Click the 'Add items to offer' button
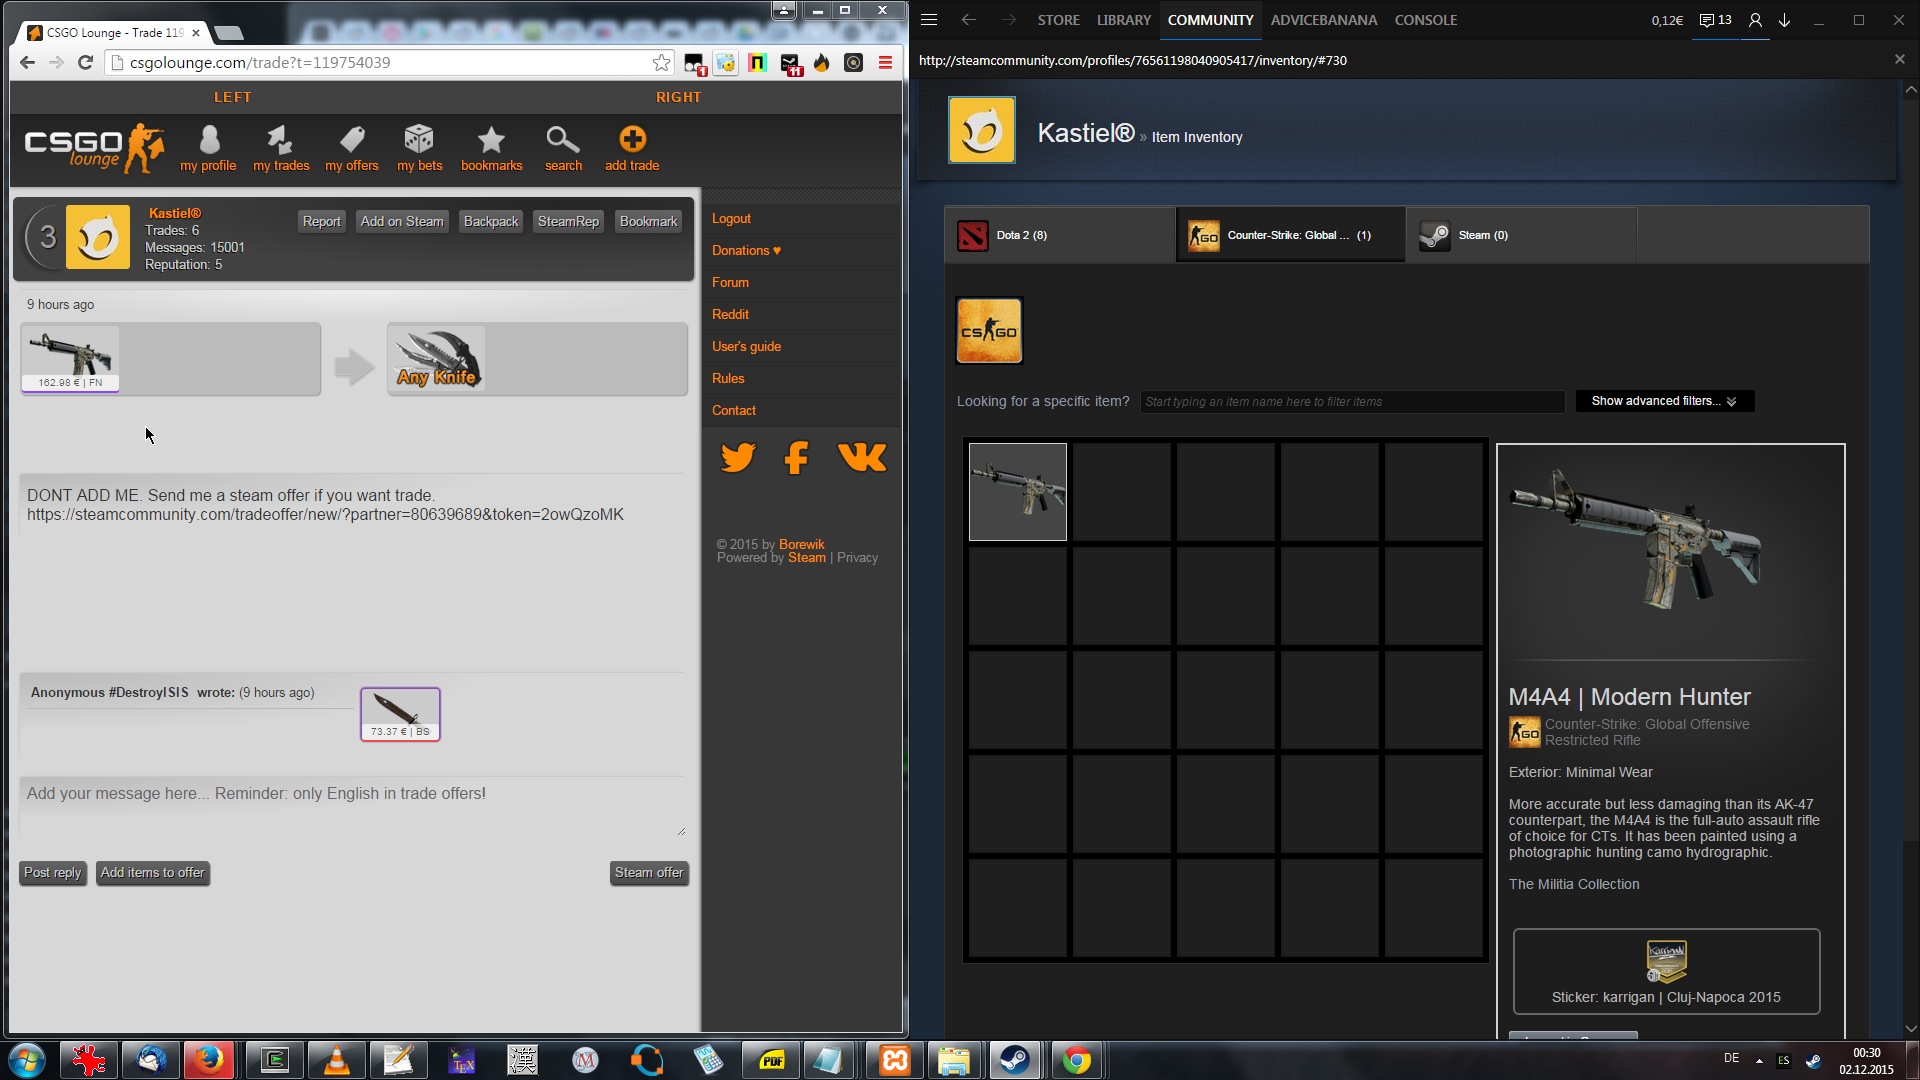The height and width of the screenshot is (1080, 1920). tap(152, 873)
